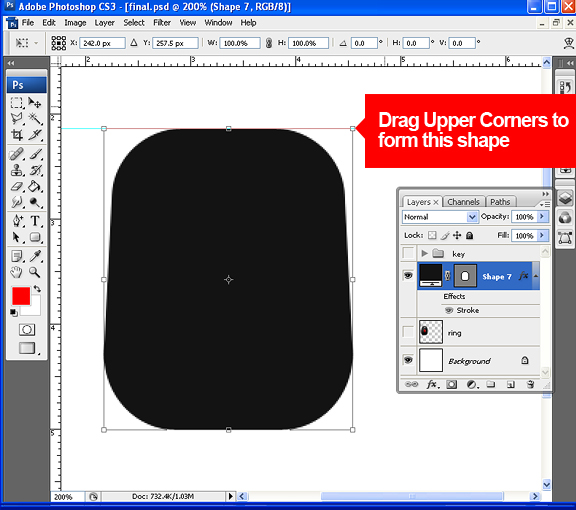
Task: Swap foreground and background colors
Action: click(37, 289)
